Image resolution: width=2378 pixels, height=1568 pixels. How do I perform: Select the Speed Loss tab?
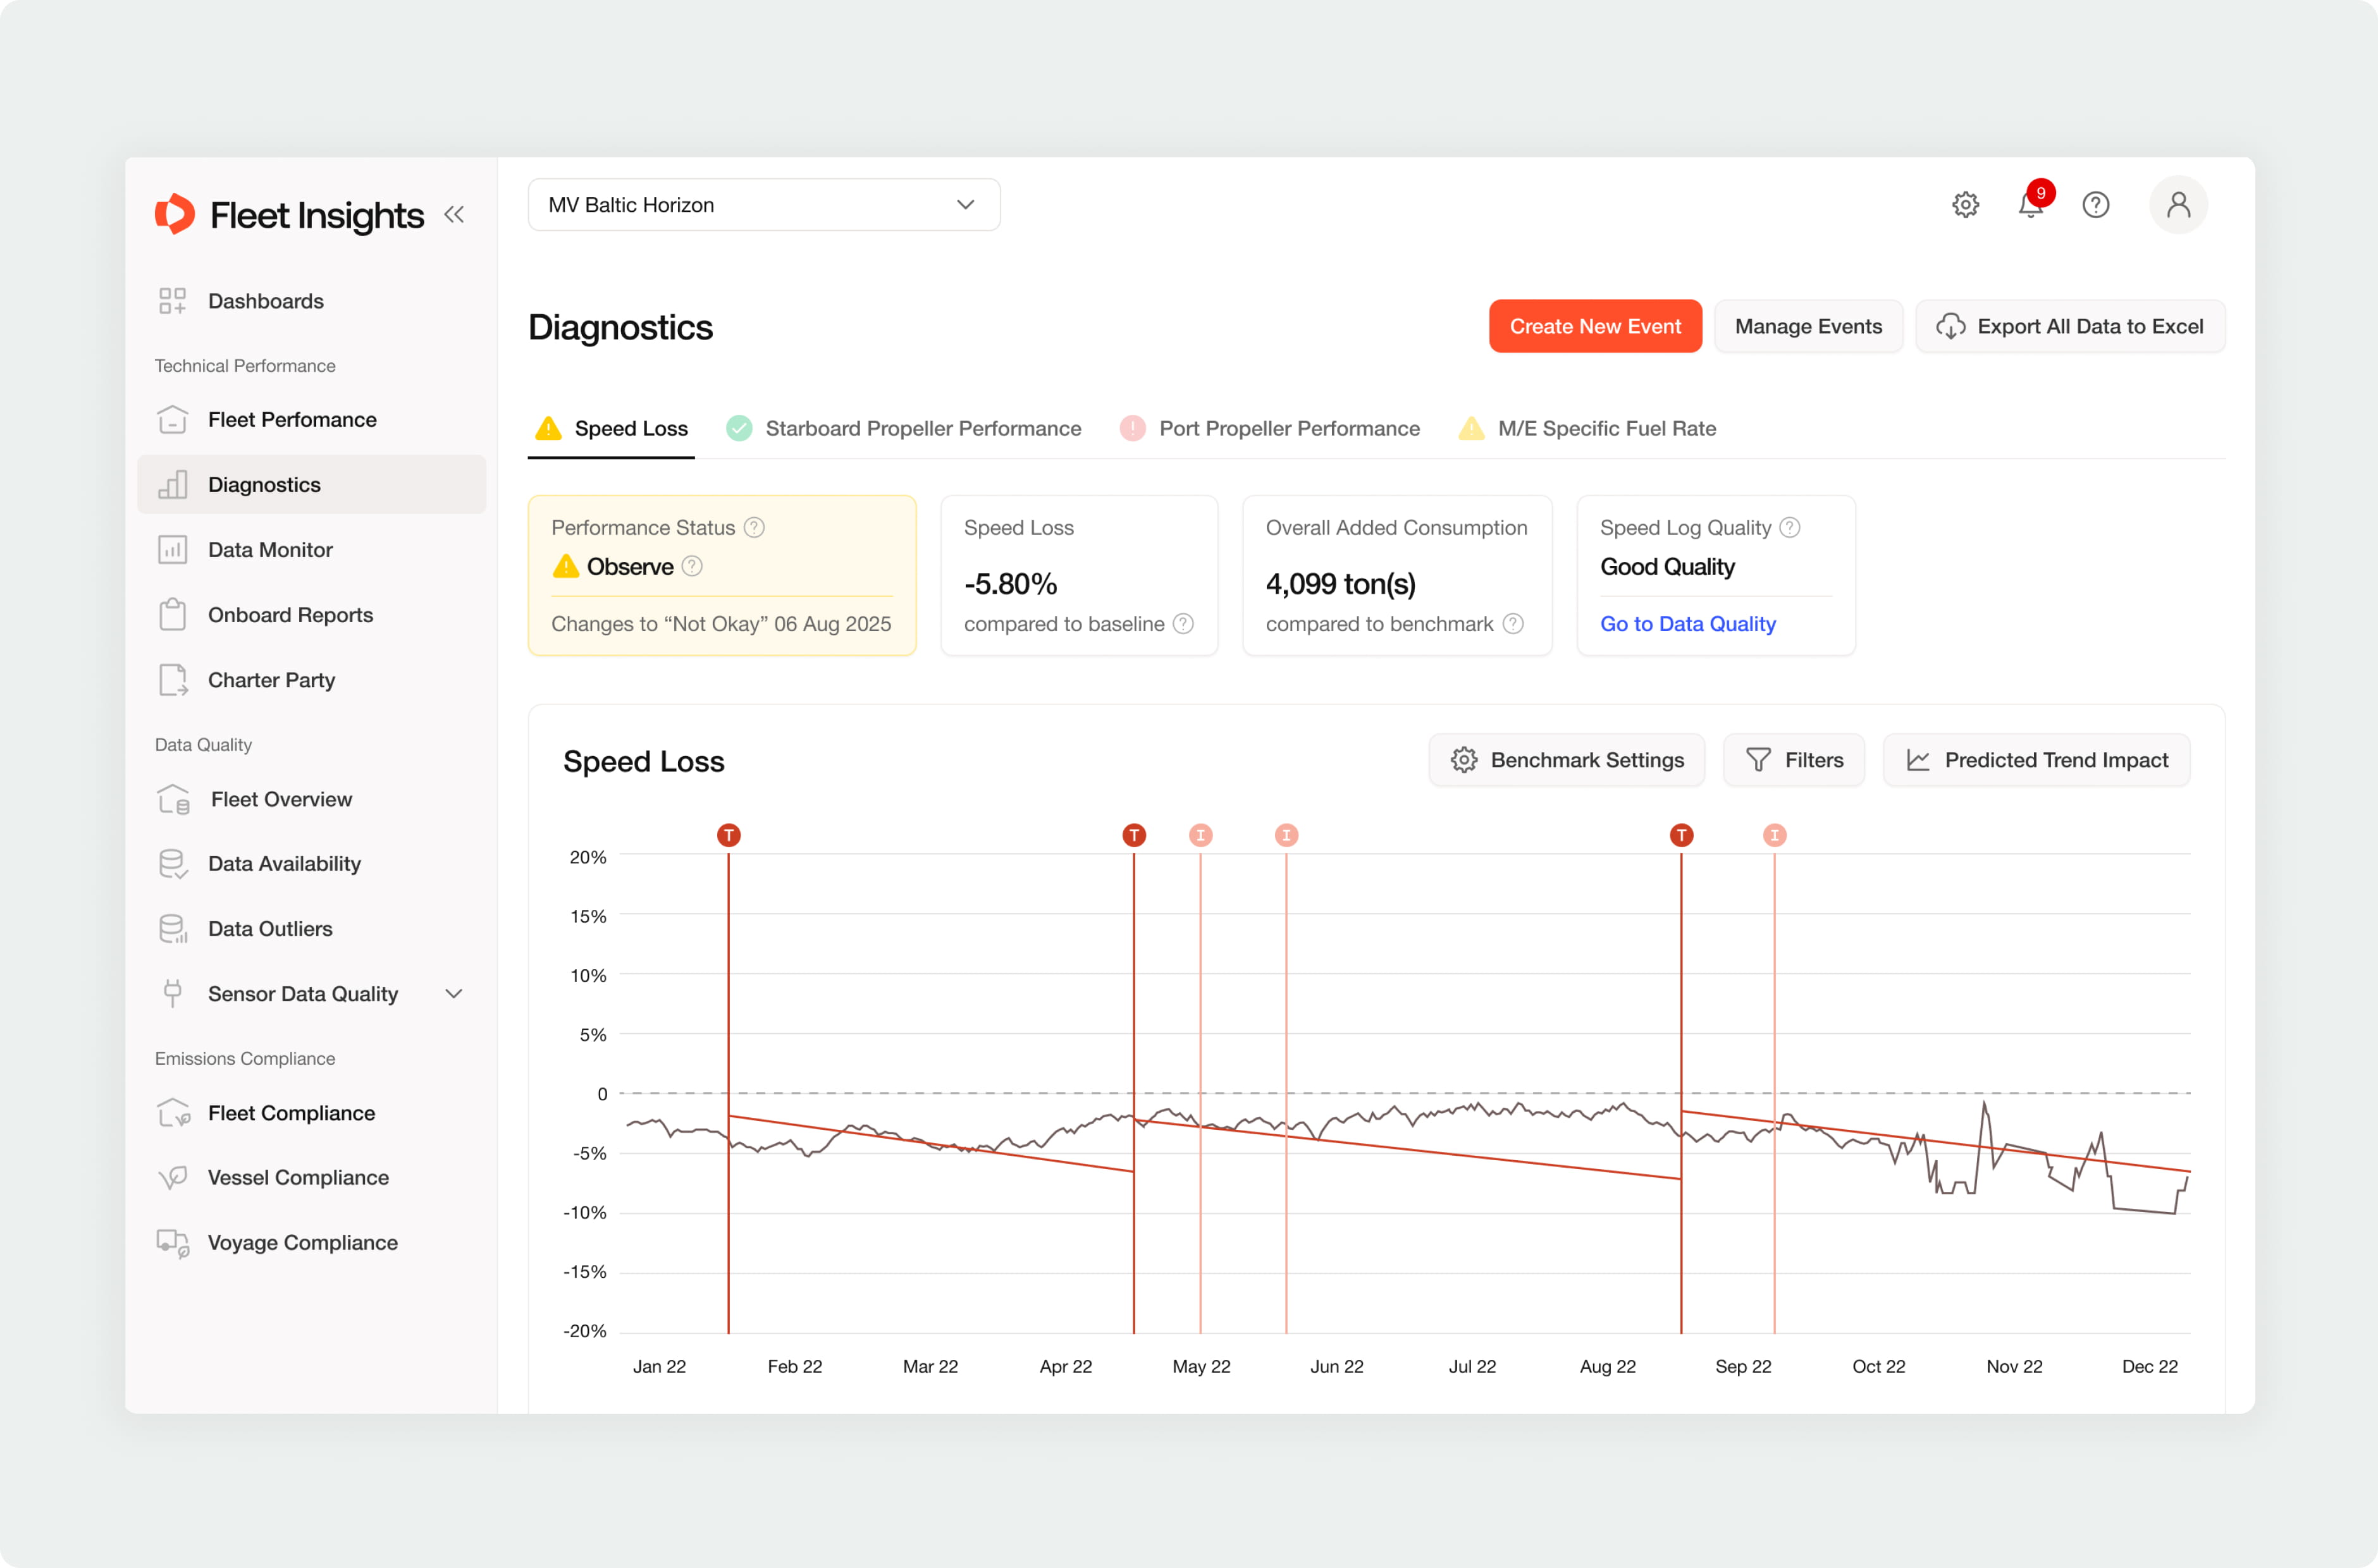coord(611,429)
